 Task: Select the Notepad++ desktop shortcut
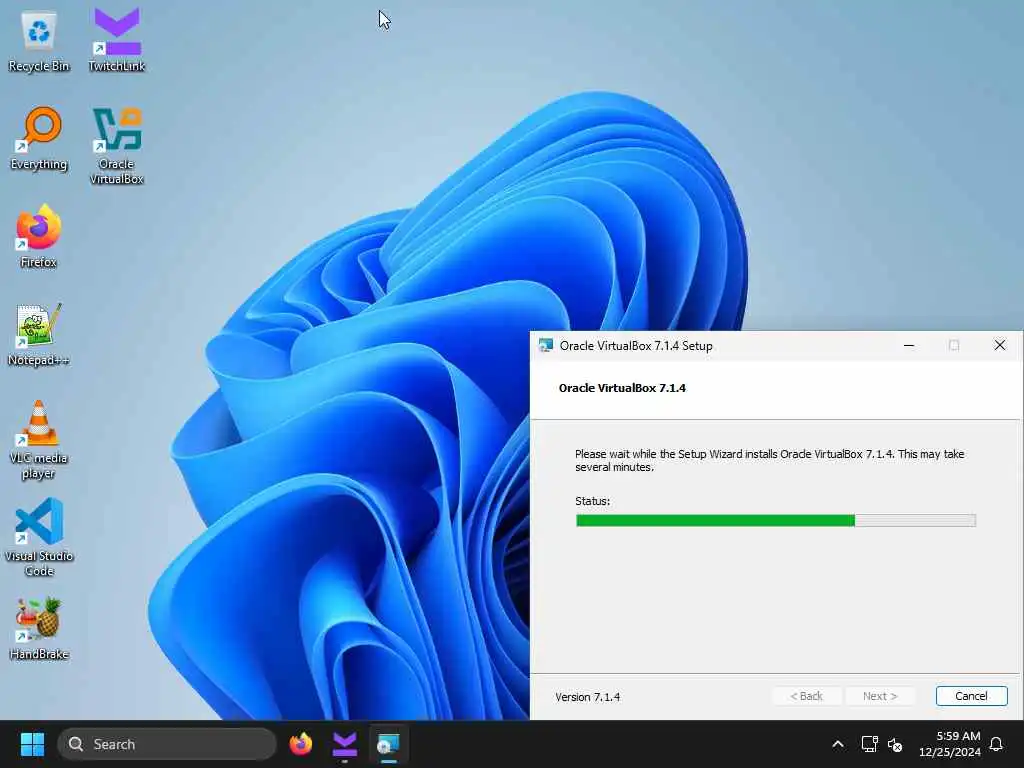coord(39,334)
